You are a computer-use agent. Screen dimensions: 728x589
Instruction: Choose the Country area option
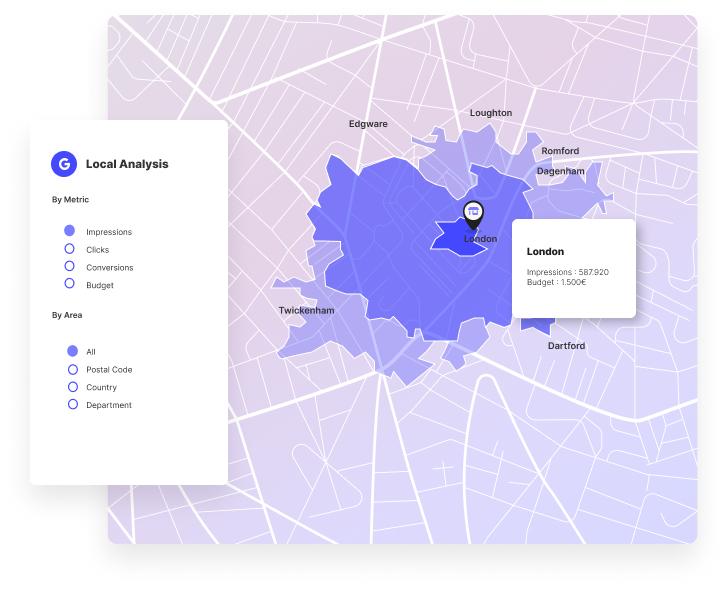pos(72,387)
